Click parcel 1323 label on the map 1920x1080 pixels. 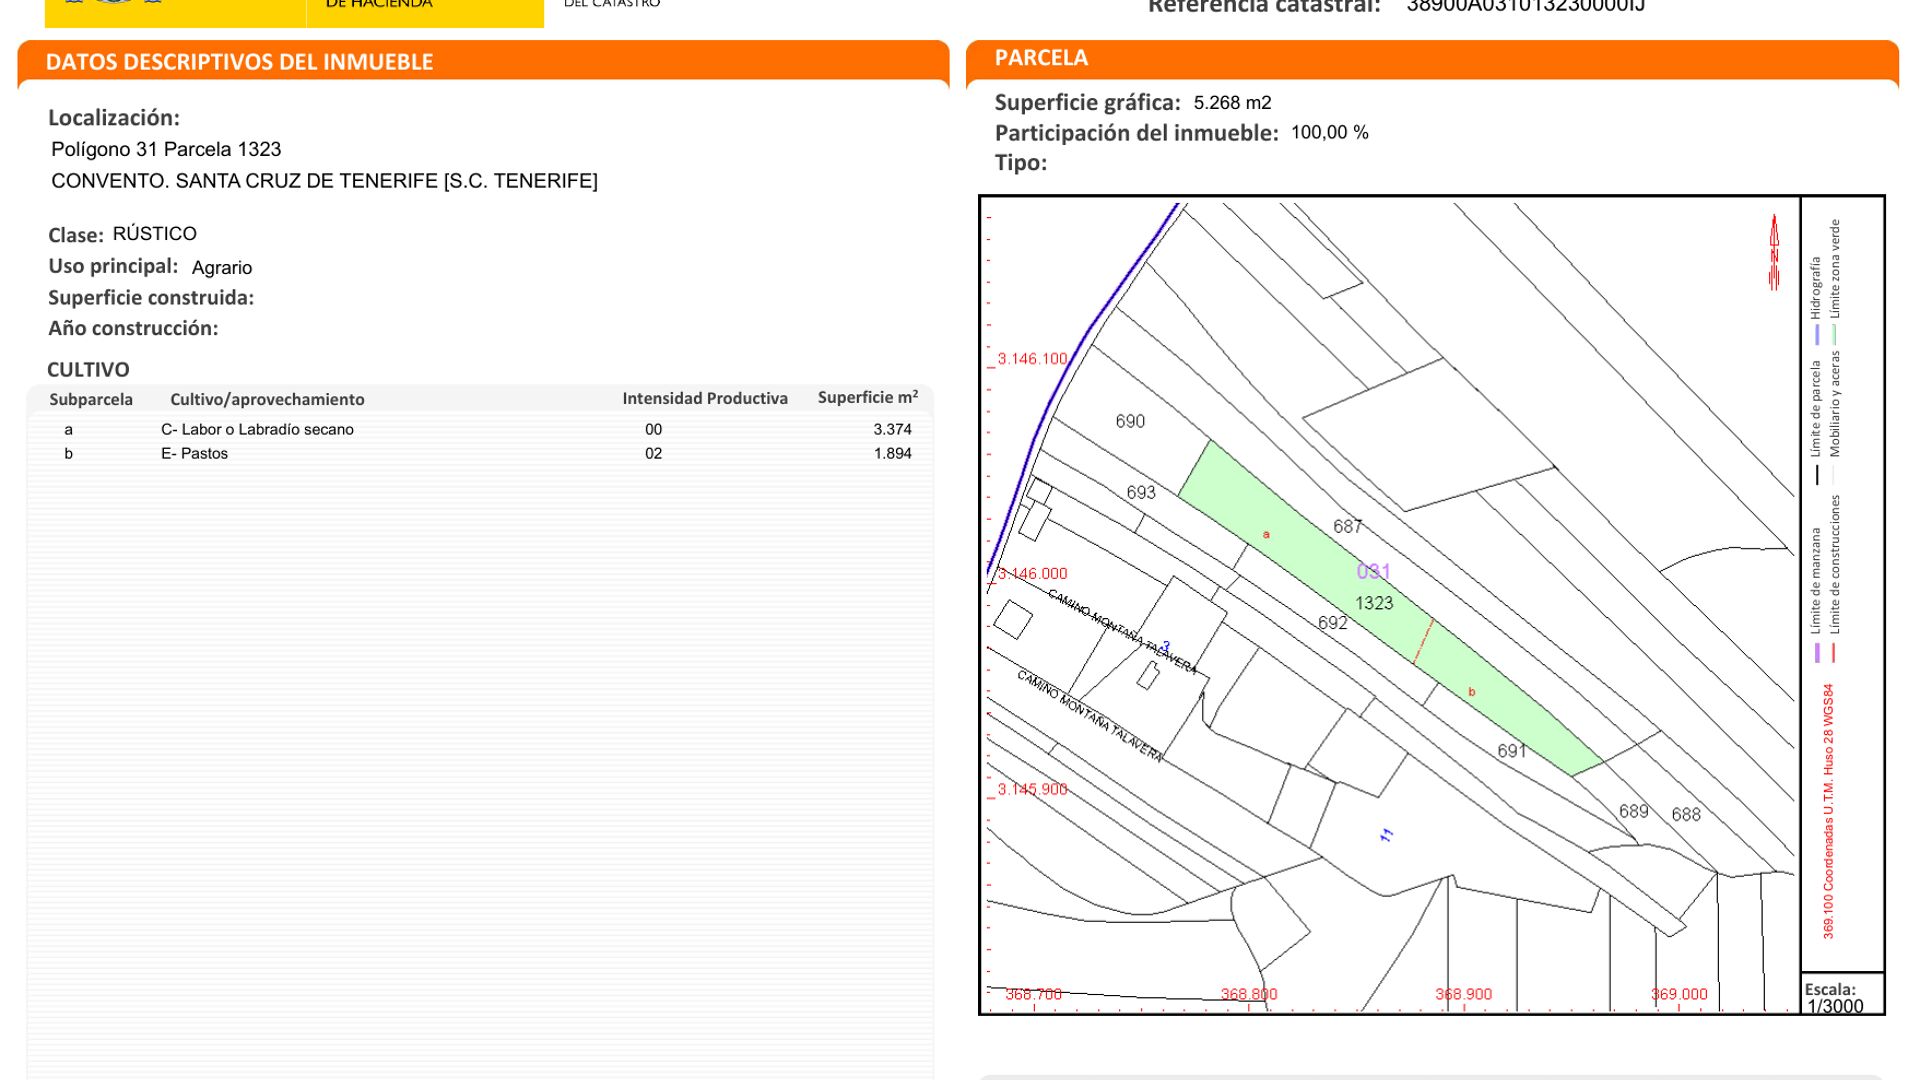point(1374,603)
